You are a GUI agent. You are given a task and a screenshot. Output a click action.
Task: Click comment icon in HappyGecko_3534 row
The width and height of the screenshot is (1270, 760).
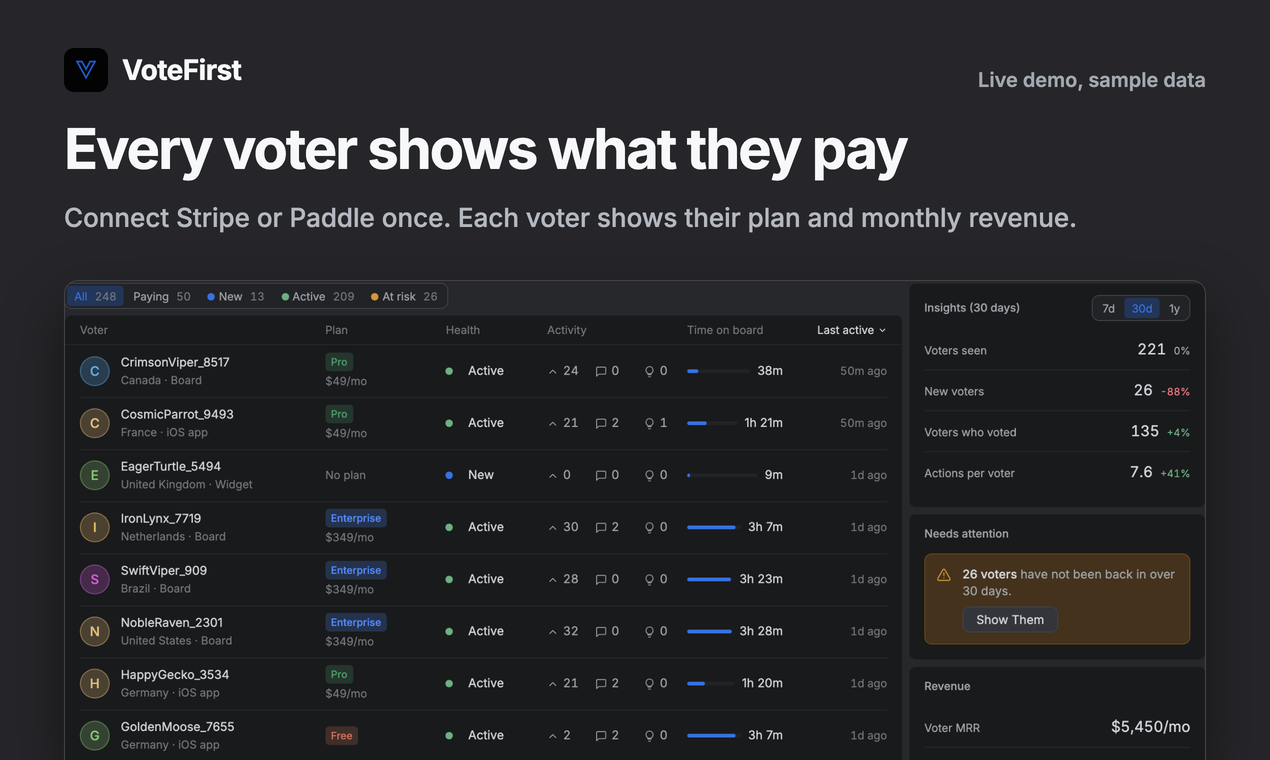click(601, 683)
